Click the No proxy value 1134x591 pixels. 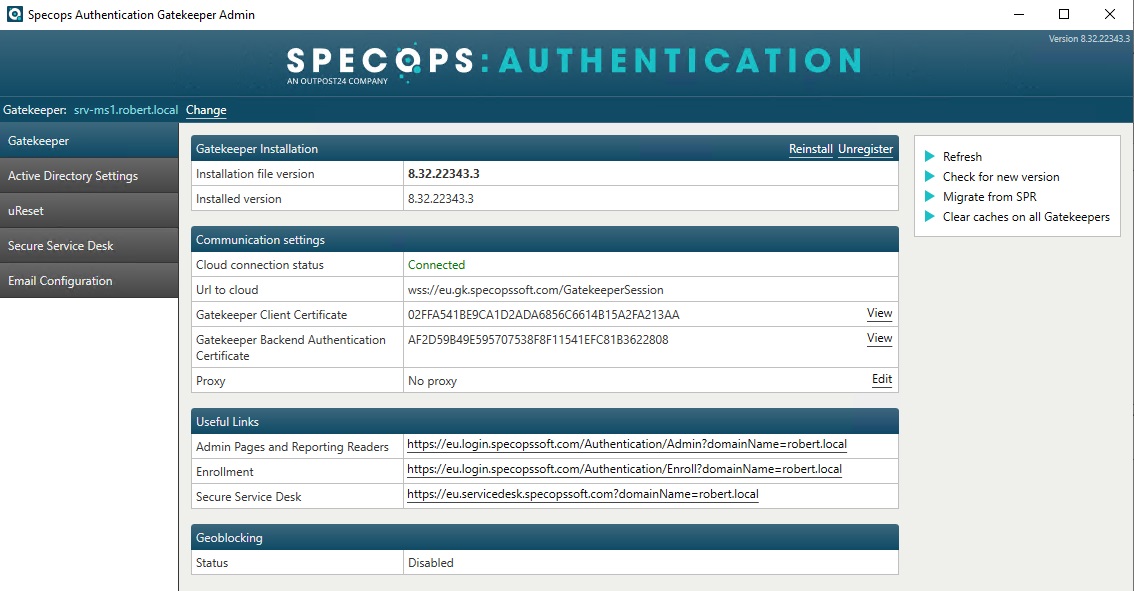(x=432, y=380)
